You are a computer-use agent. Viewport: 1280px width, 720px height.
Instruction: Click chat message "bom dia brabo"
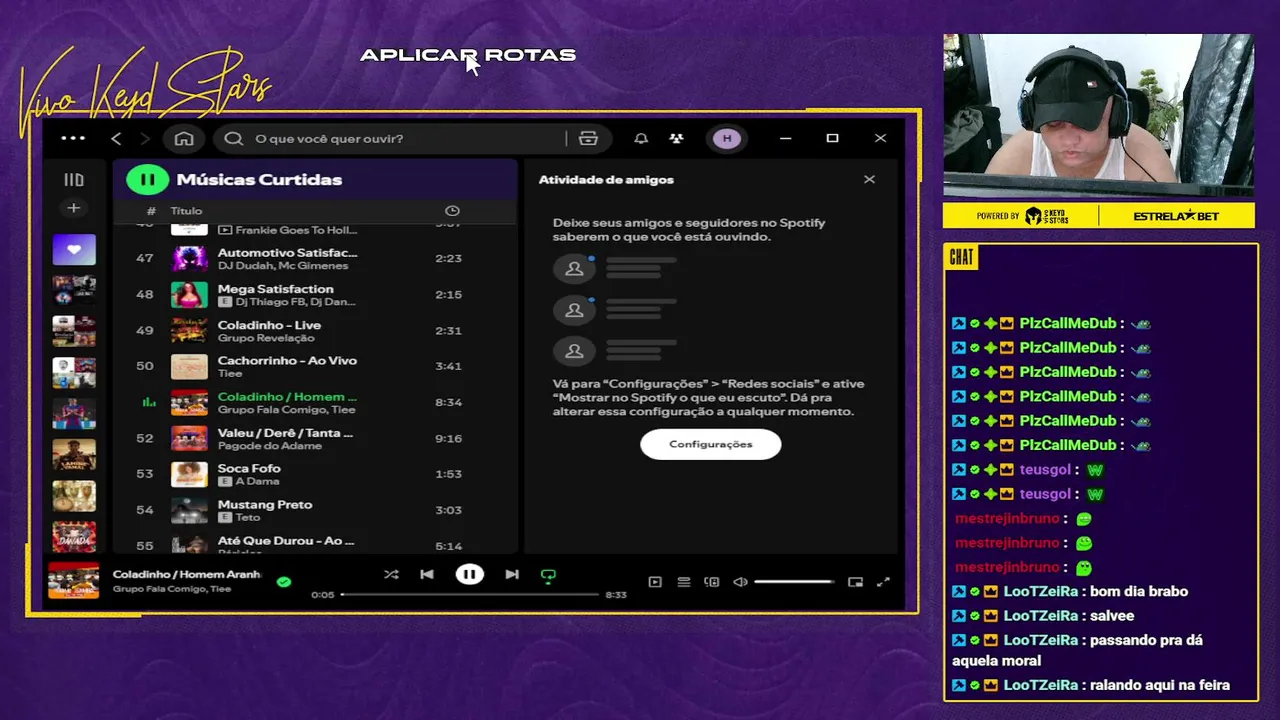(x=1139, y=591)
